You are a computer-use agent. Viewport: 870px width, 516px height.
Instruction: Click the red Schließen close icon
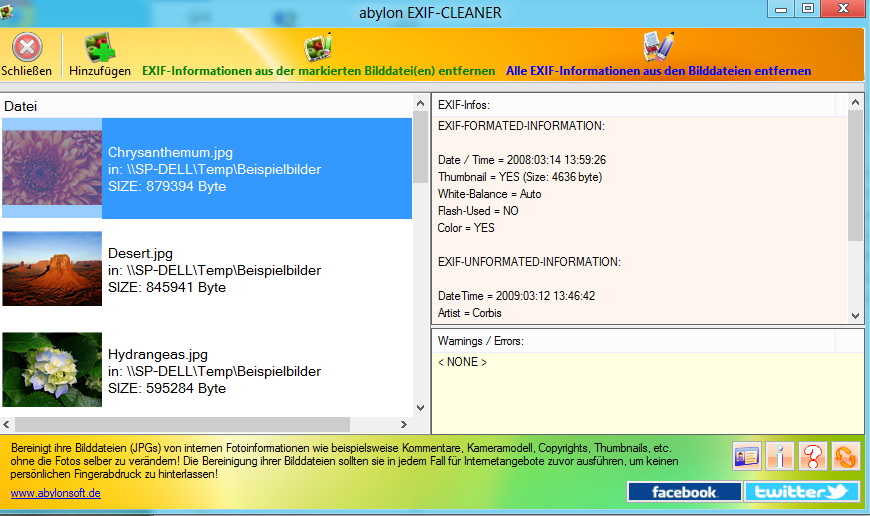coord(27,47)
